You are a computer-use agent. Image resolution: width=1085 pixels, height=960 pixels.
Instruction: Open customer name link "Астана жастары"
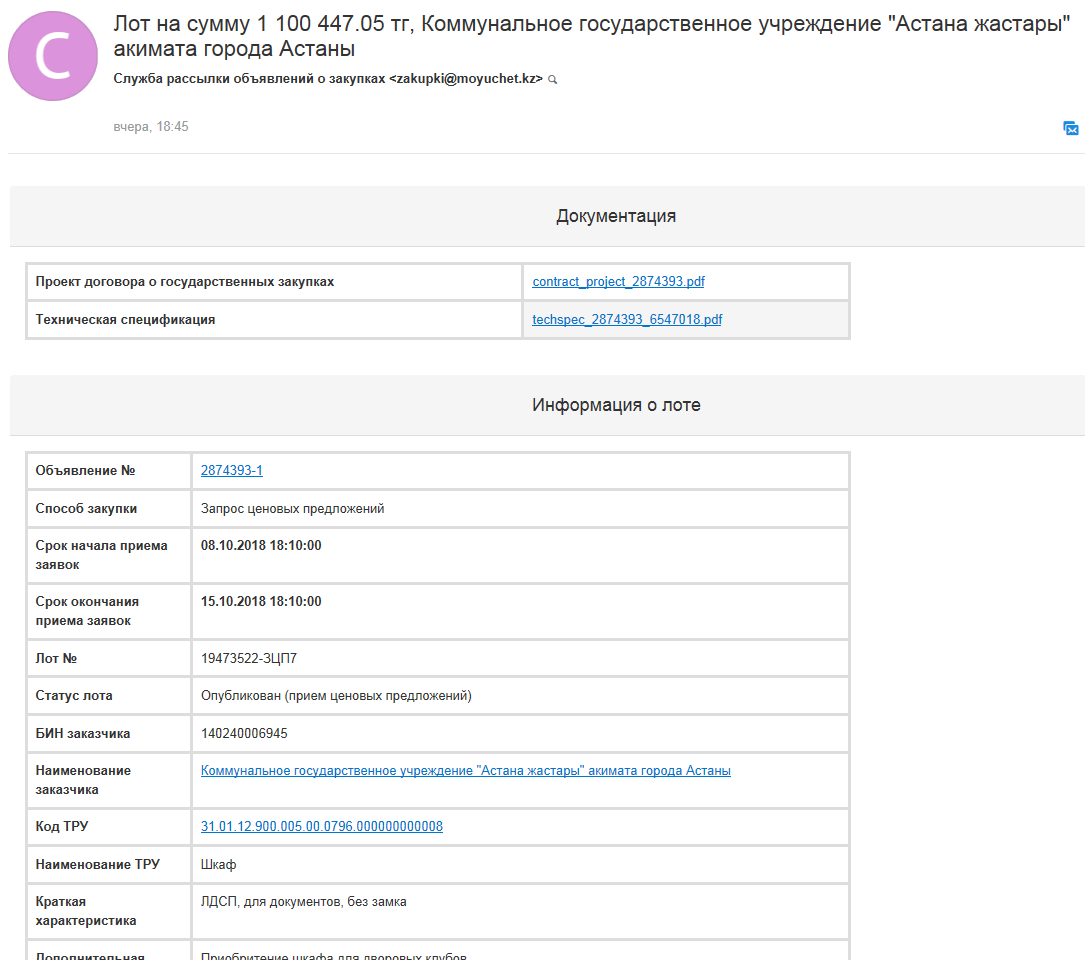click(466, 771)
